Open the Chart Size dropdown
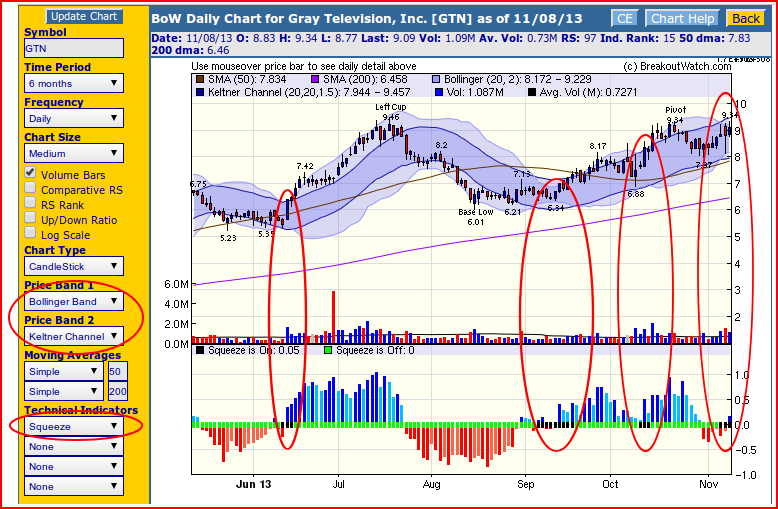 74,153
